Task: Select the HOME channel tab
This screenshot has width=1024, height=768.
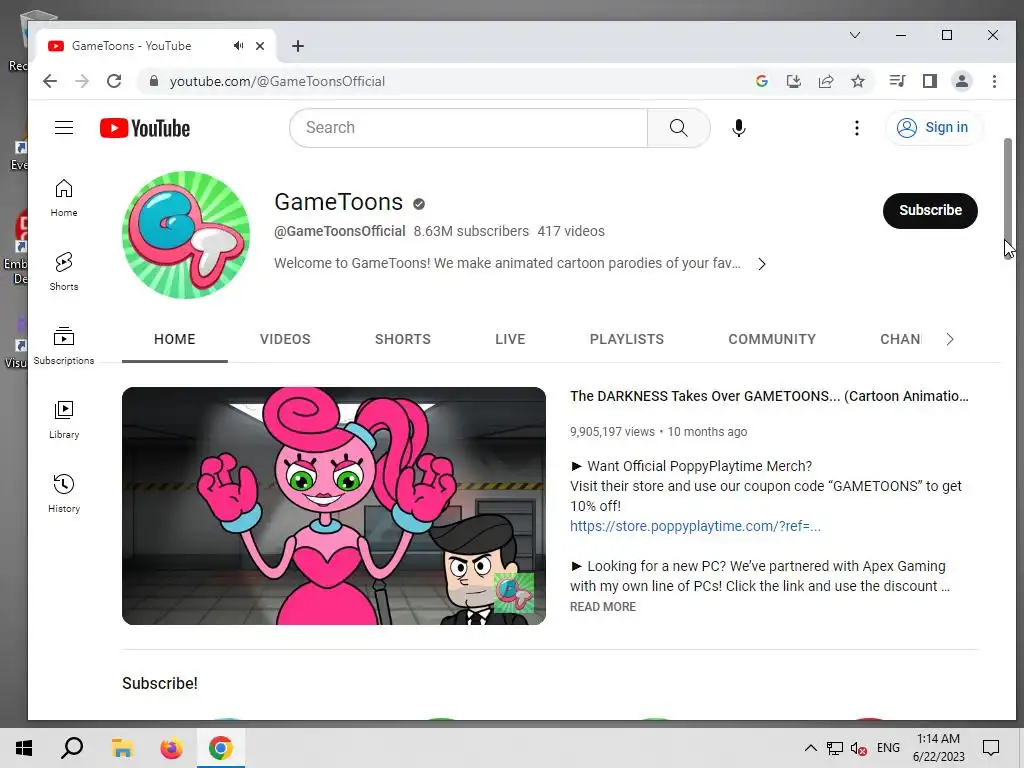Action: pyautogui.click(x=174, y=340)
